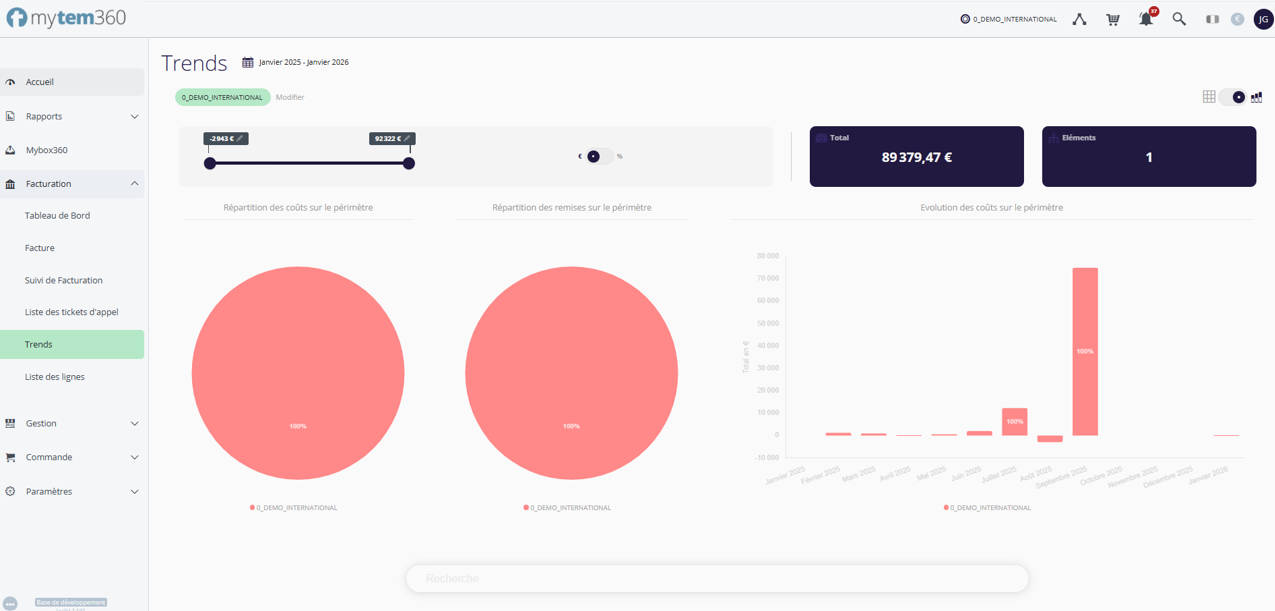Edit the minimum -2943 € value pencil

click(x=240, y=139)
